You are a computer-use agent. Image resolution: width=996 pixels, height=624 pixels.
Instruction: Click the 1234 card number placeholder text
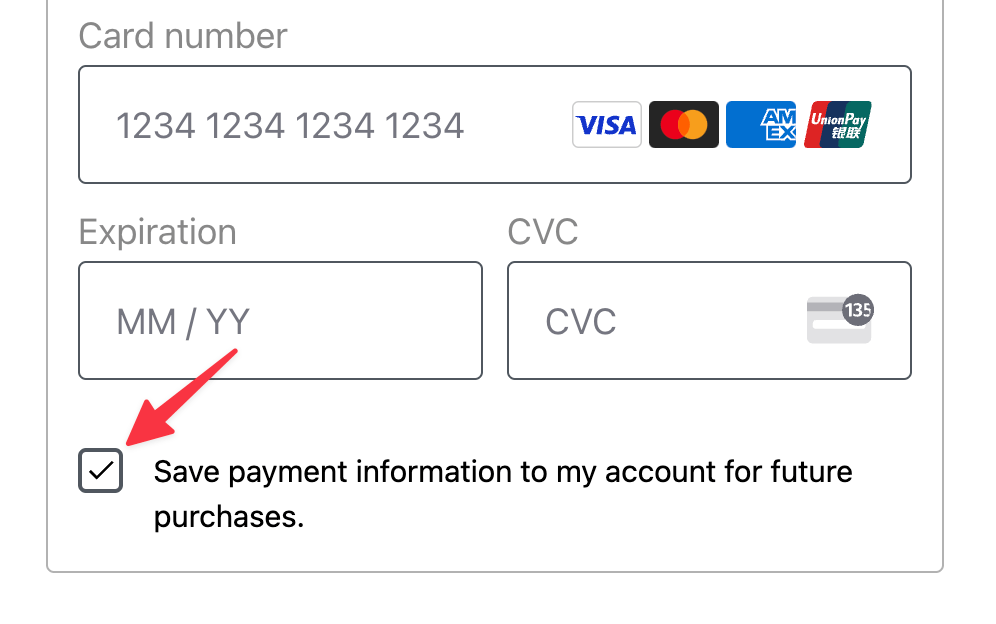(x=291, y=125)
